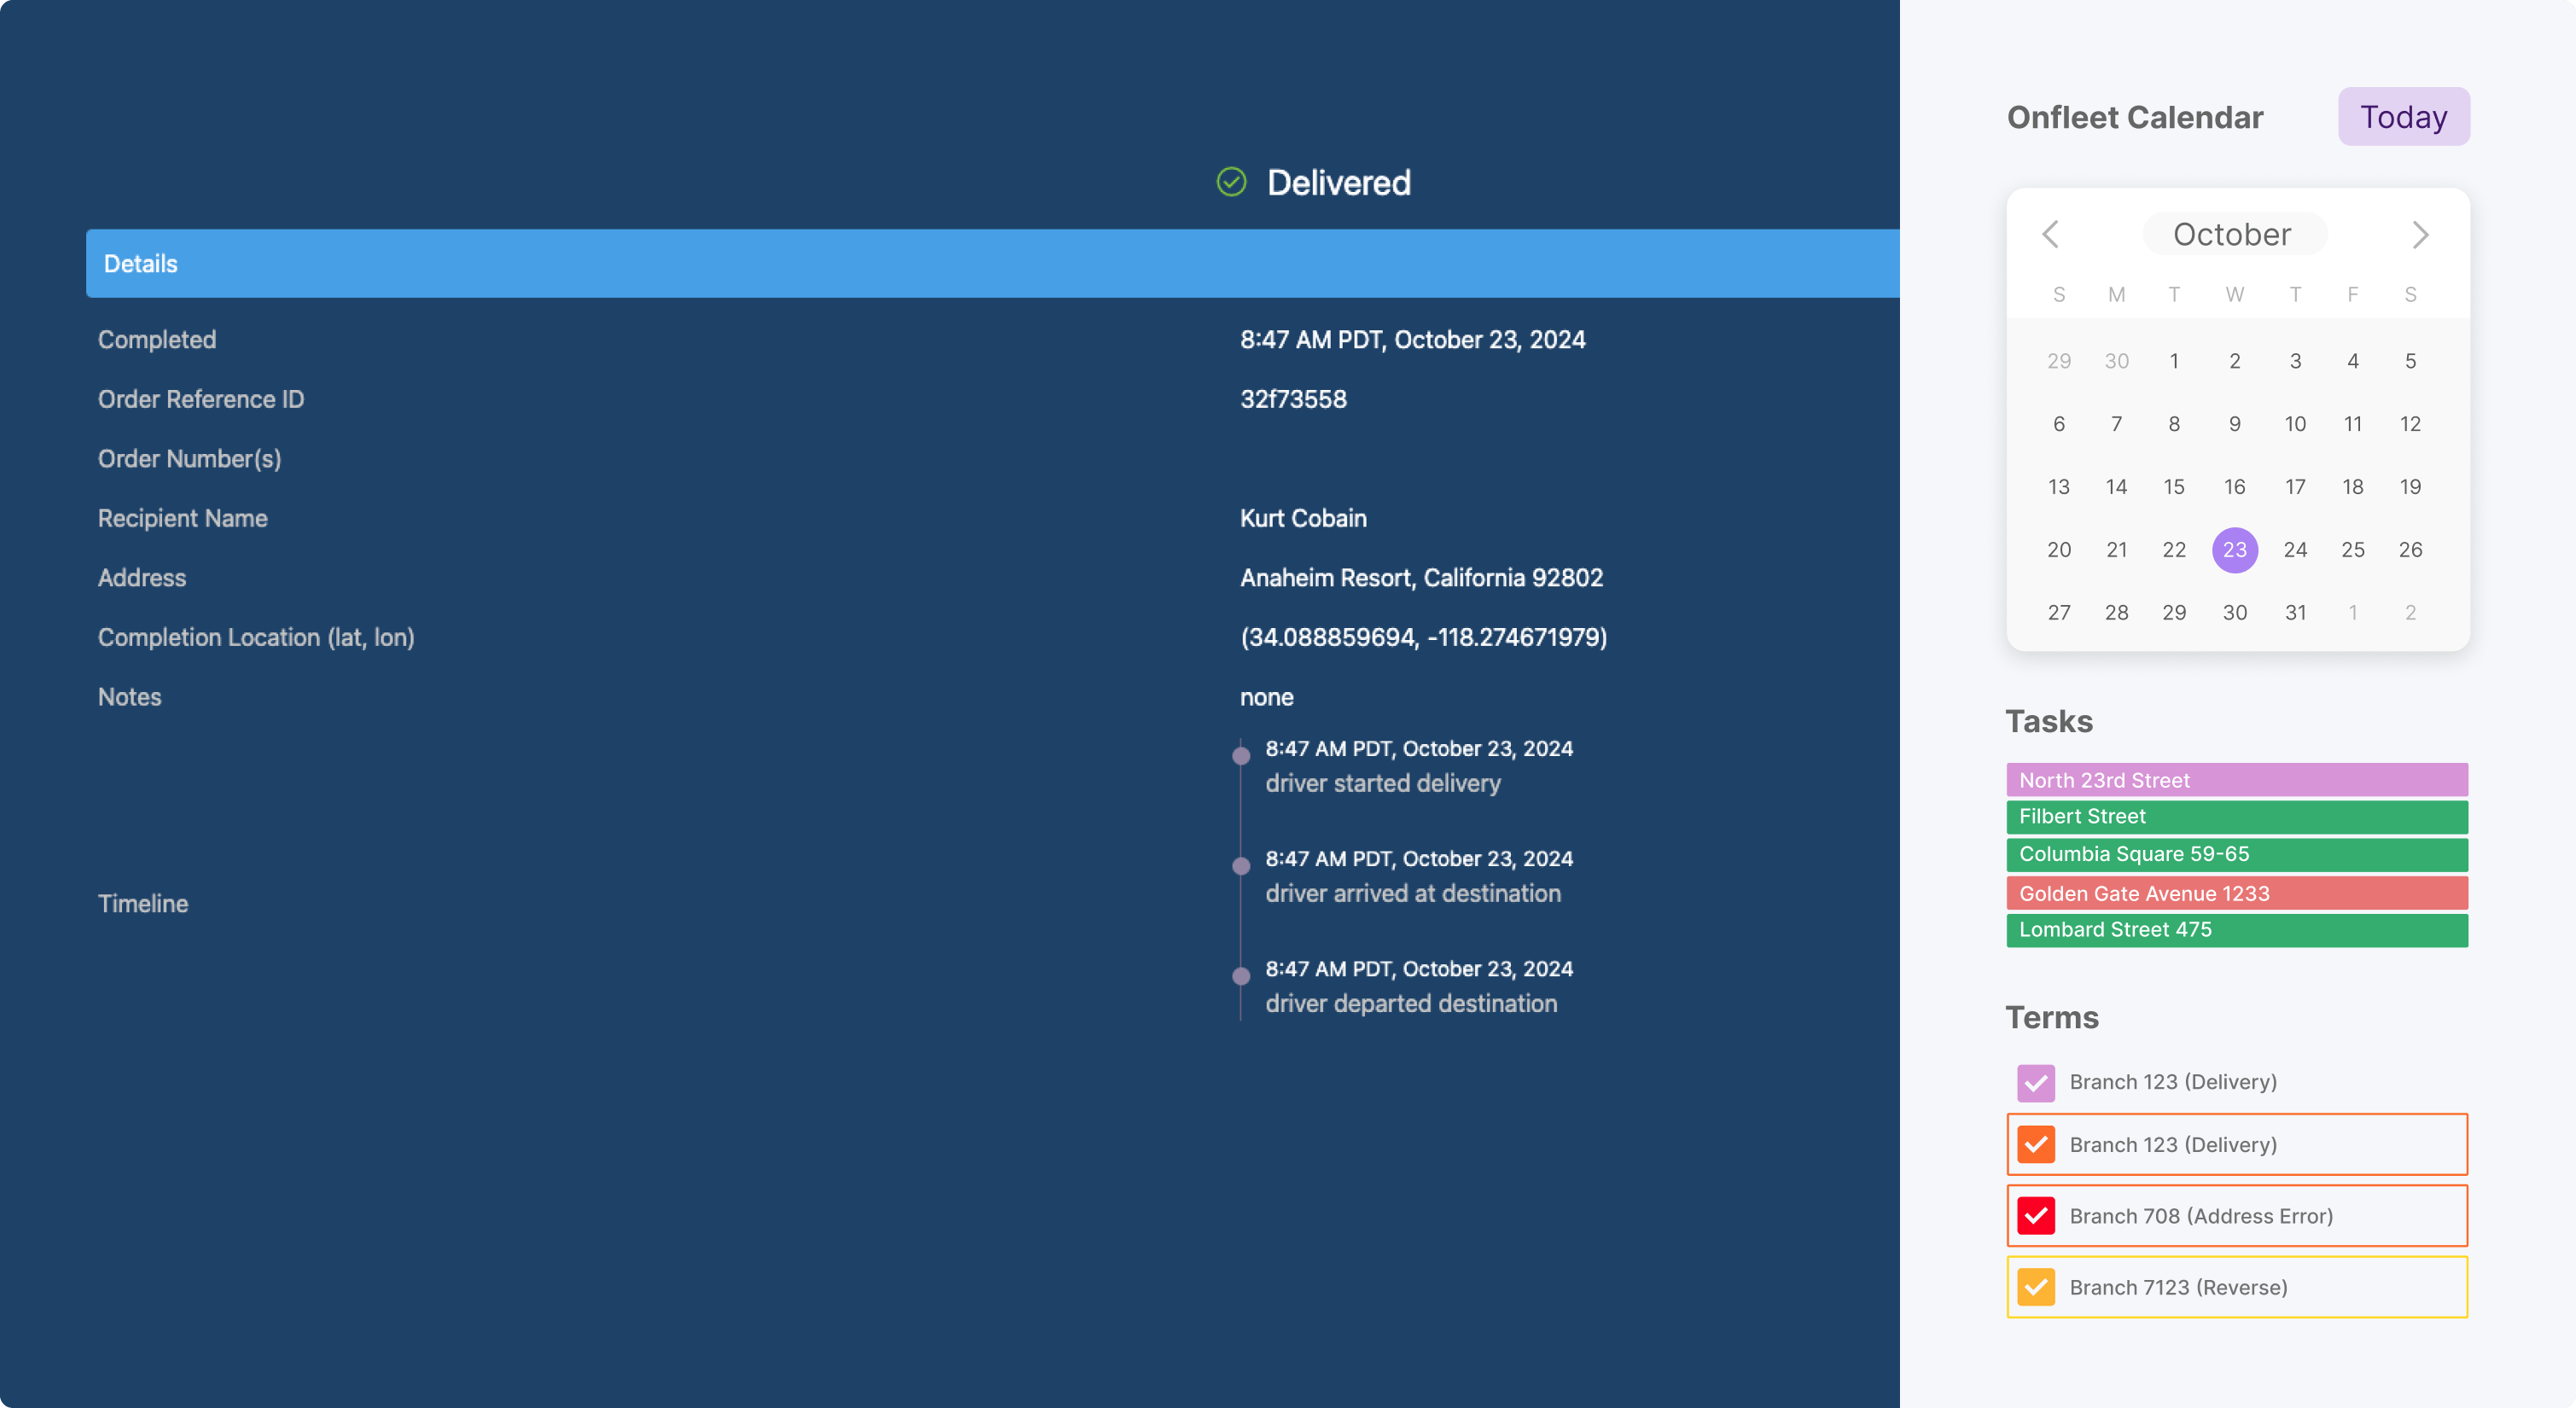Collapse back to September using the calendar arrow
This screenshot has width=2576, height=1408.
coord(2051,234)
